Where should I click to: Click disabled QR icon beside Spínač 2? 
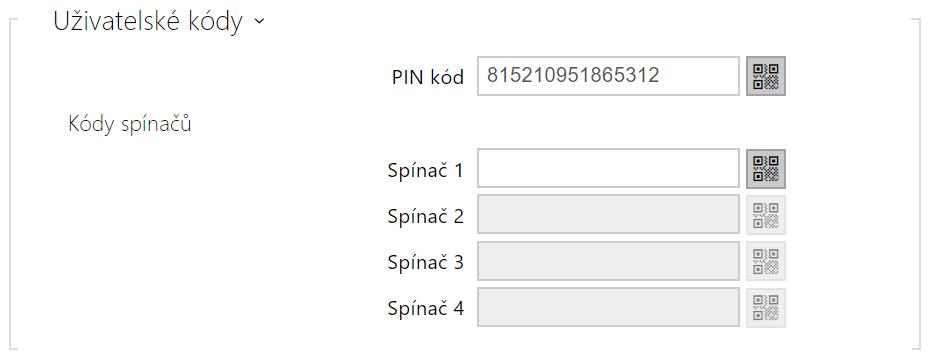coord(766,215)
